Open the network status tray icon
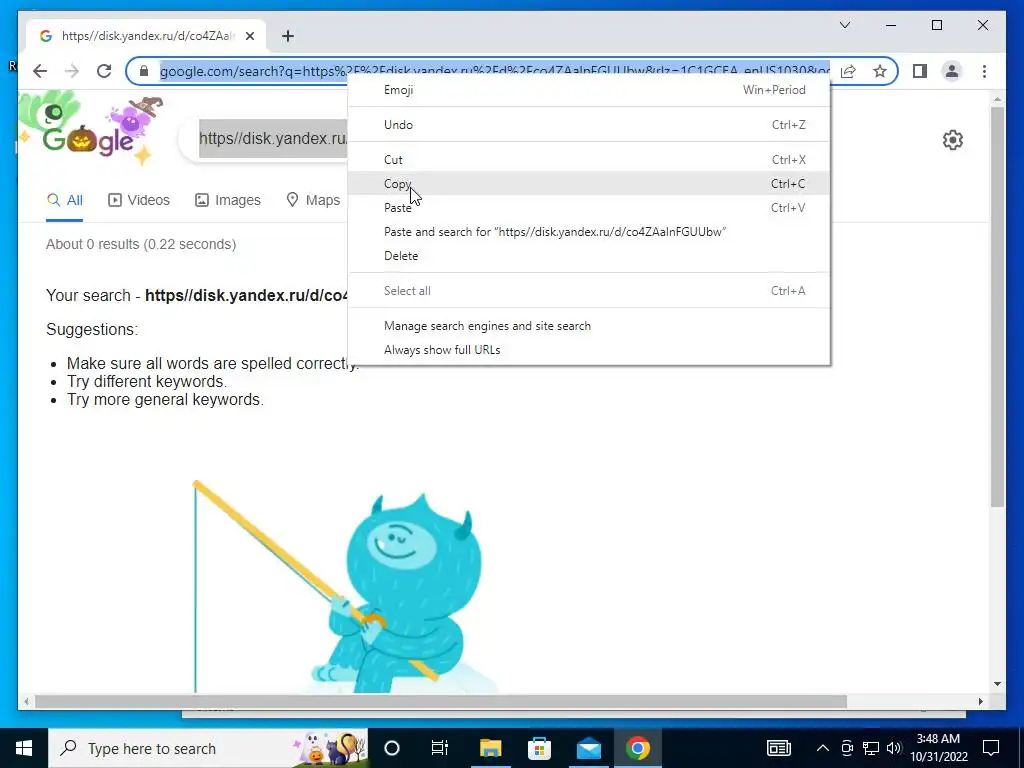Image resolution: width=1024 pixels, height=768 pixels. 871,748
